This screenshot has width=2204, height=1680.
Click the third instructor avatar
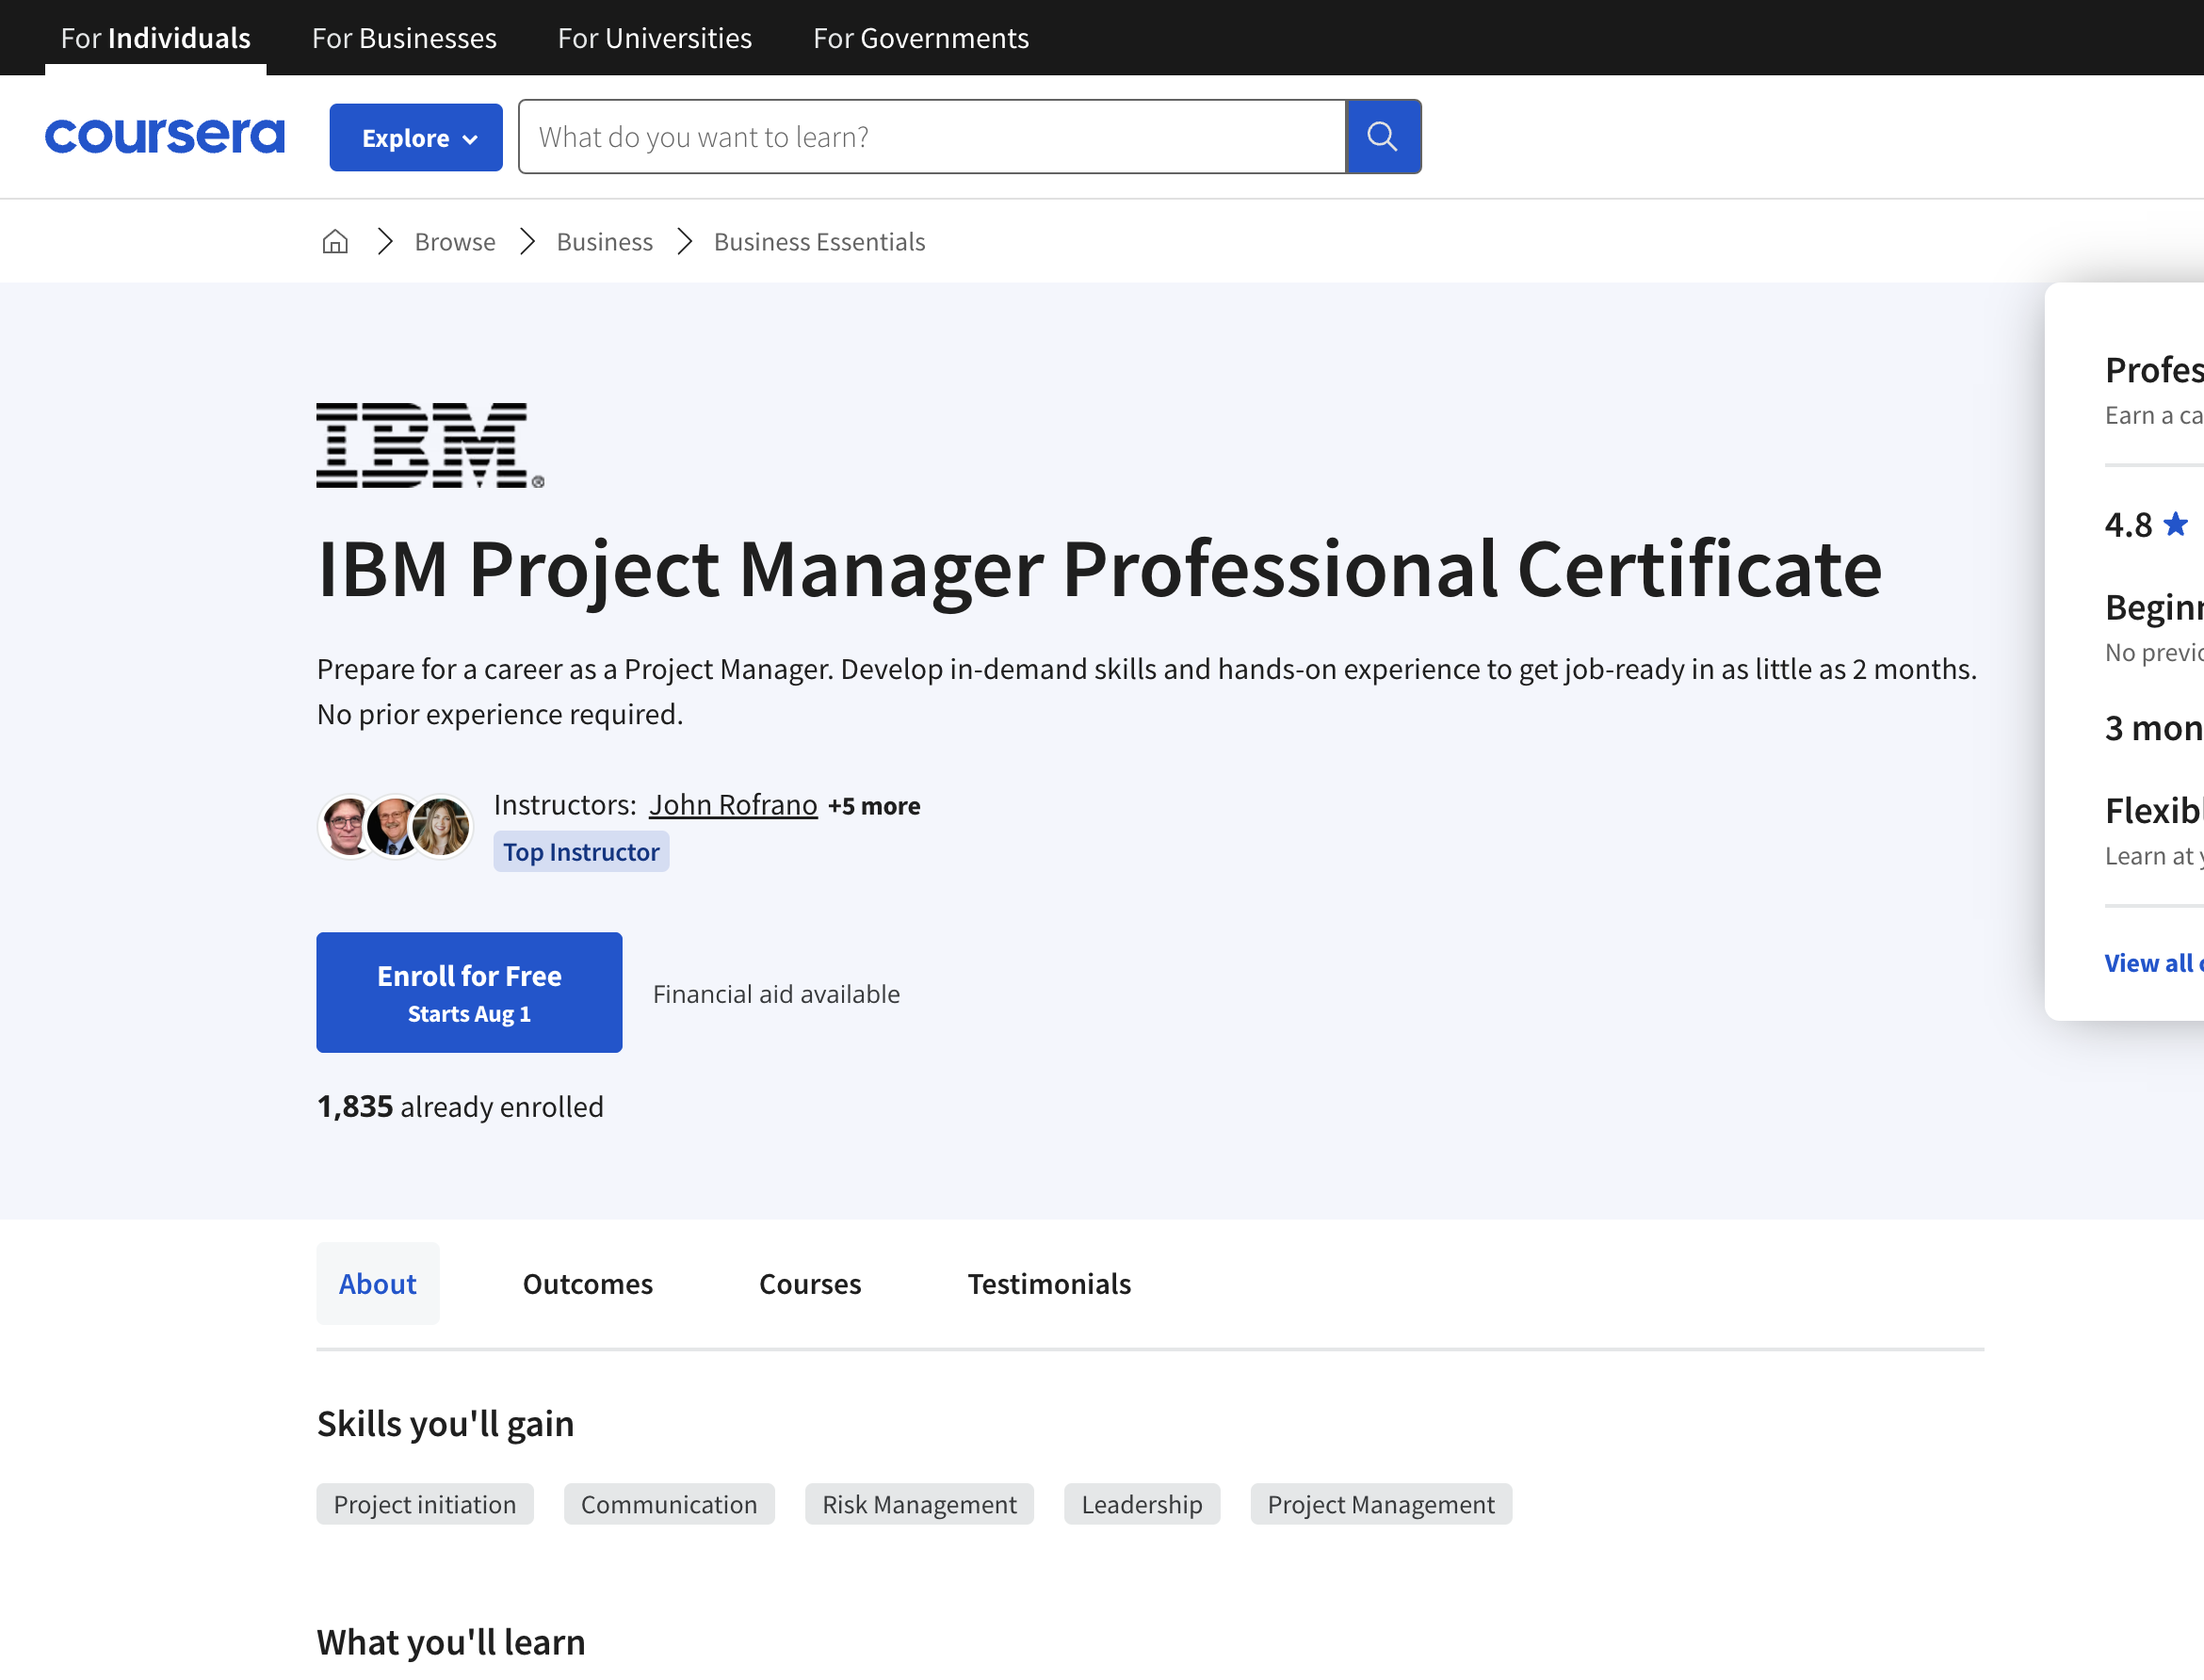click(441, 827)
